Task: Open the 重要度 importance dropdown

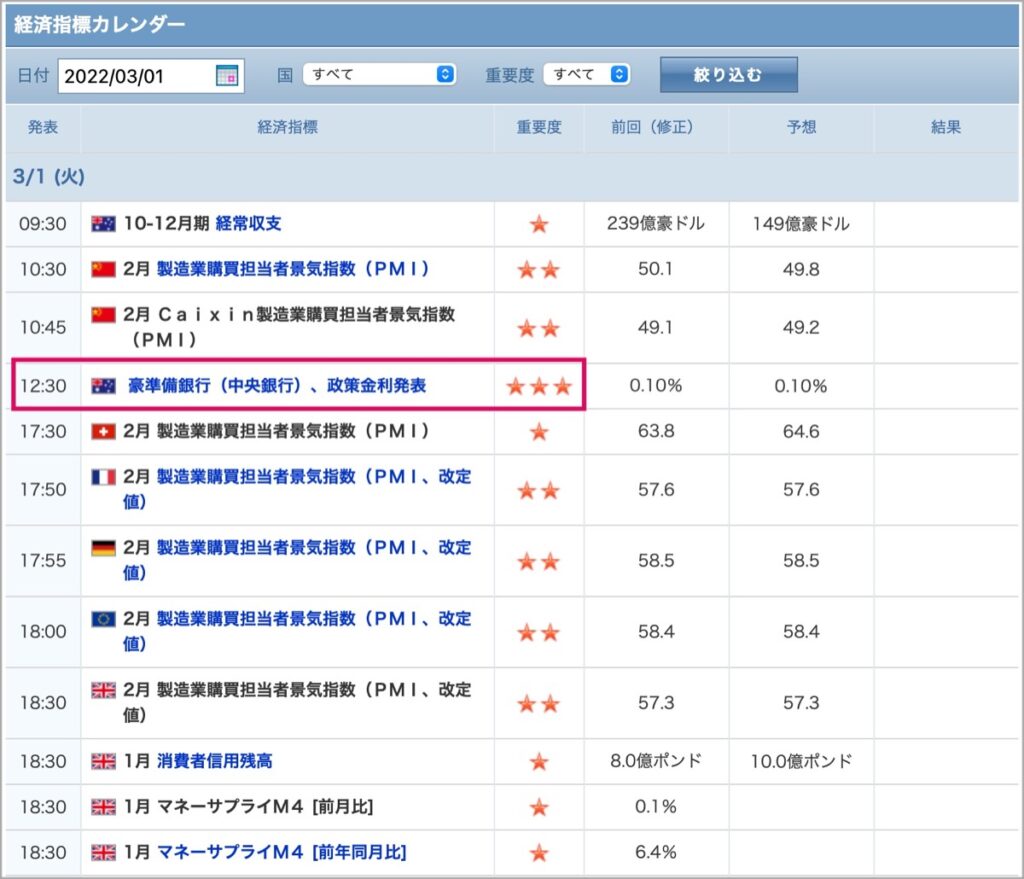Action: point(586,74)
